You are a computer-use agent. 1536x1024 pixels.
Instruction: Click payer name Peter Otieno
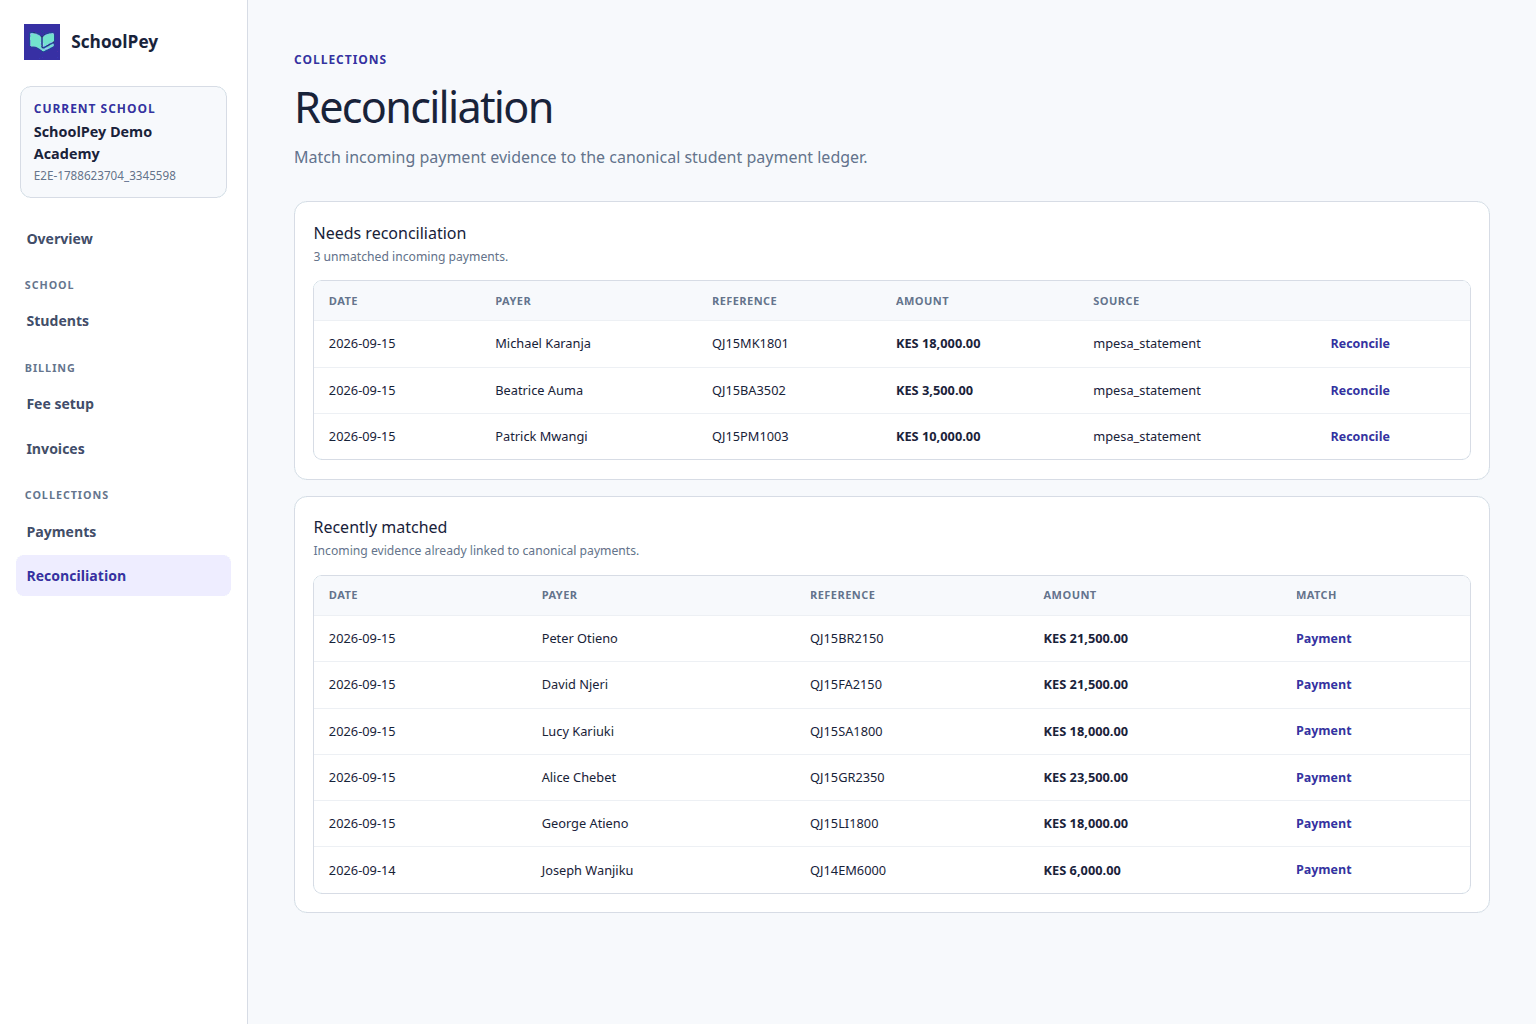pyautogui.click(x=580, y=639)
